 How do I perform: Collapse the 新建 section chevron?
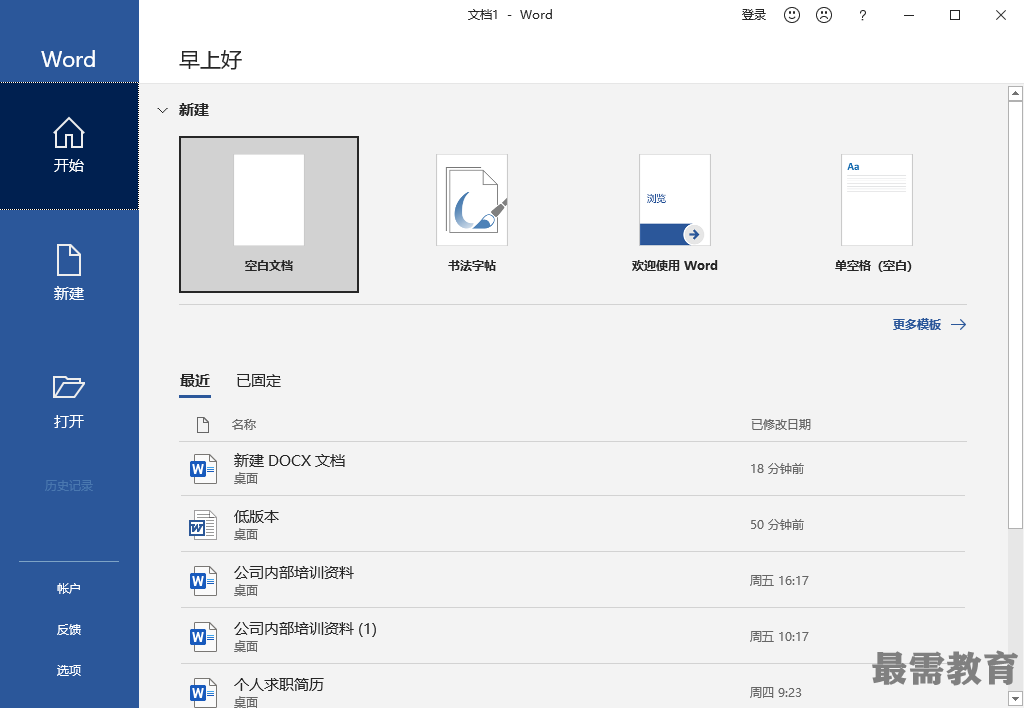(163, 110)
